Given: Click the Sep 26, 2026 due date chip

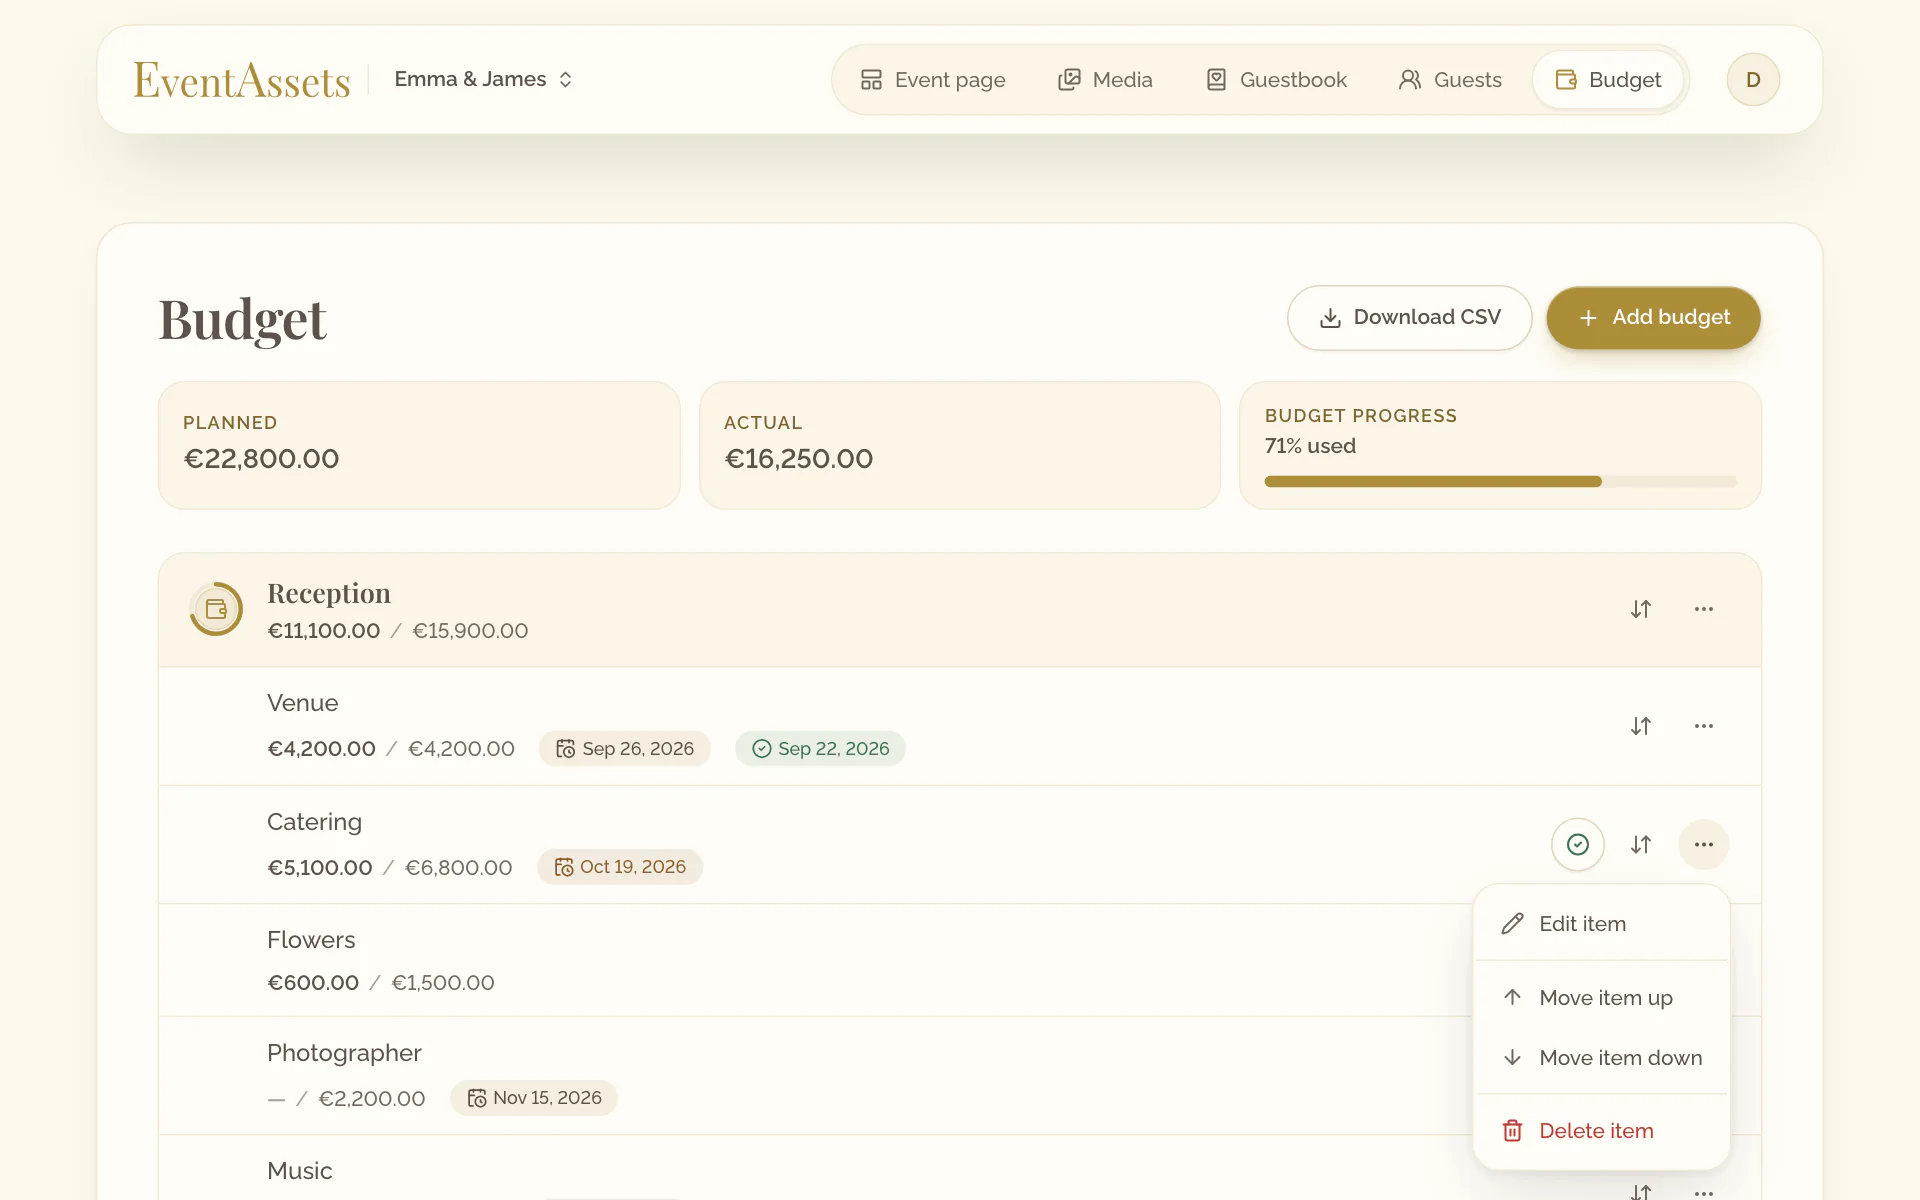Looking at the screenshot, I should click(x=625, y=749).
